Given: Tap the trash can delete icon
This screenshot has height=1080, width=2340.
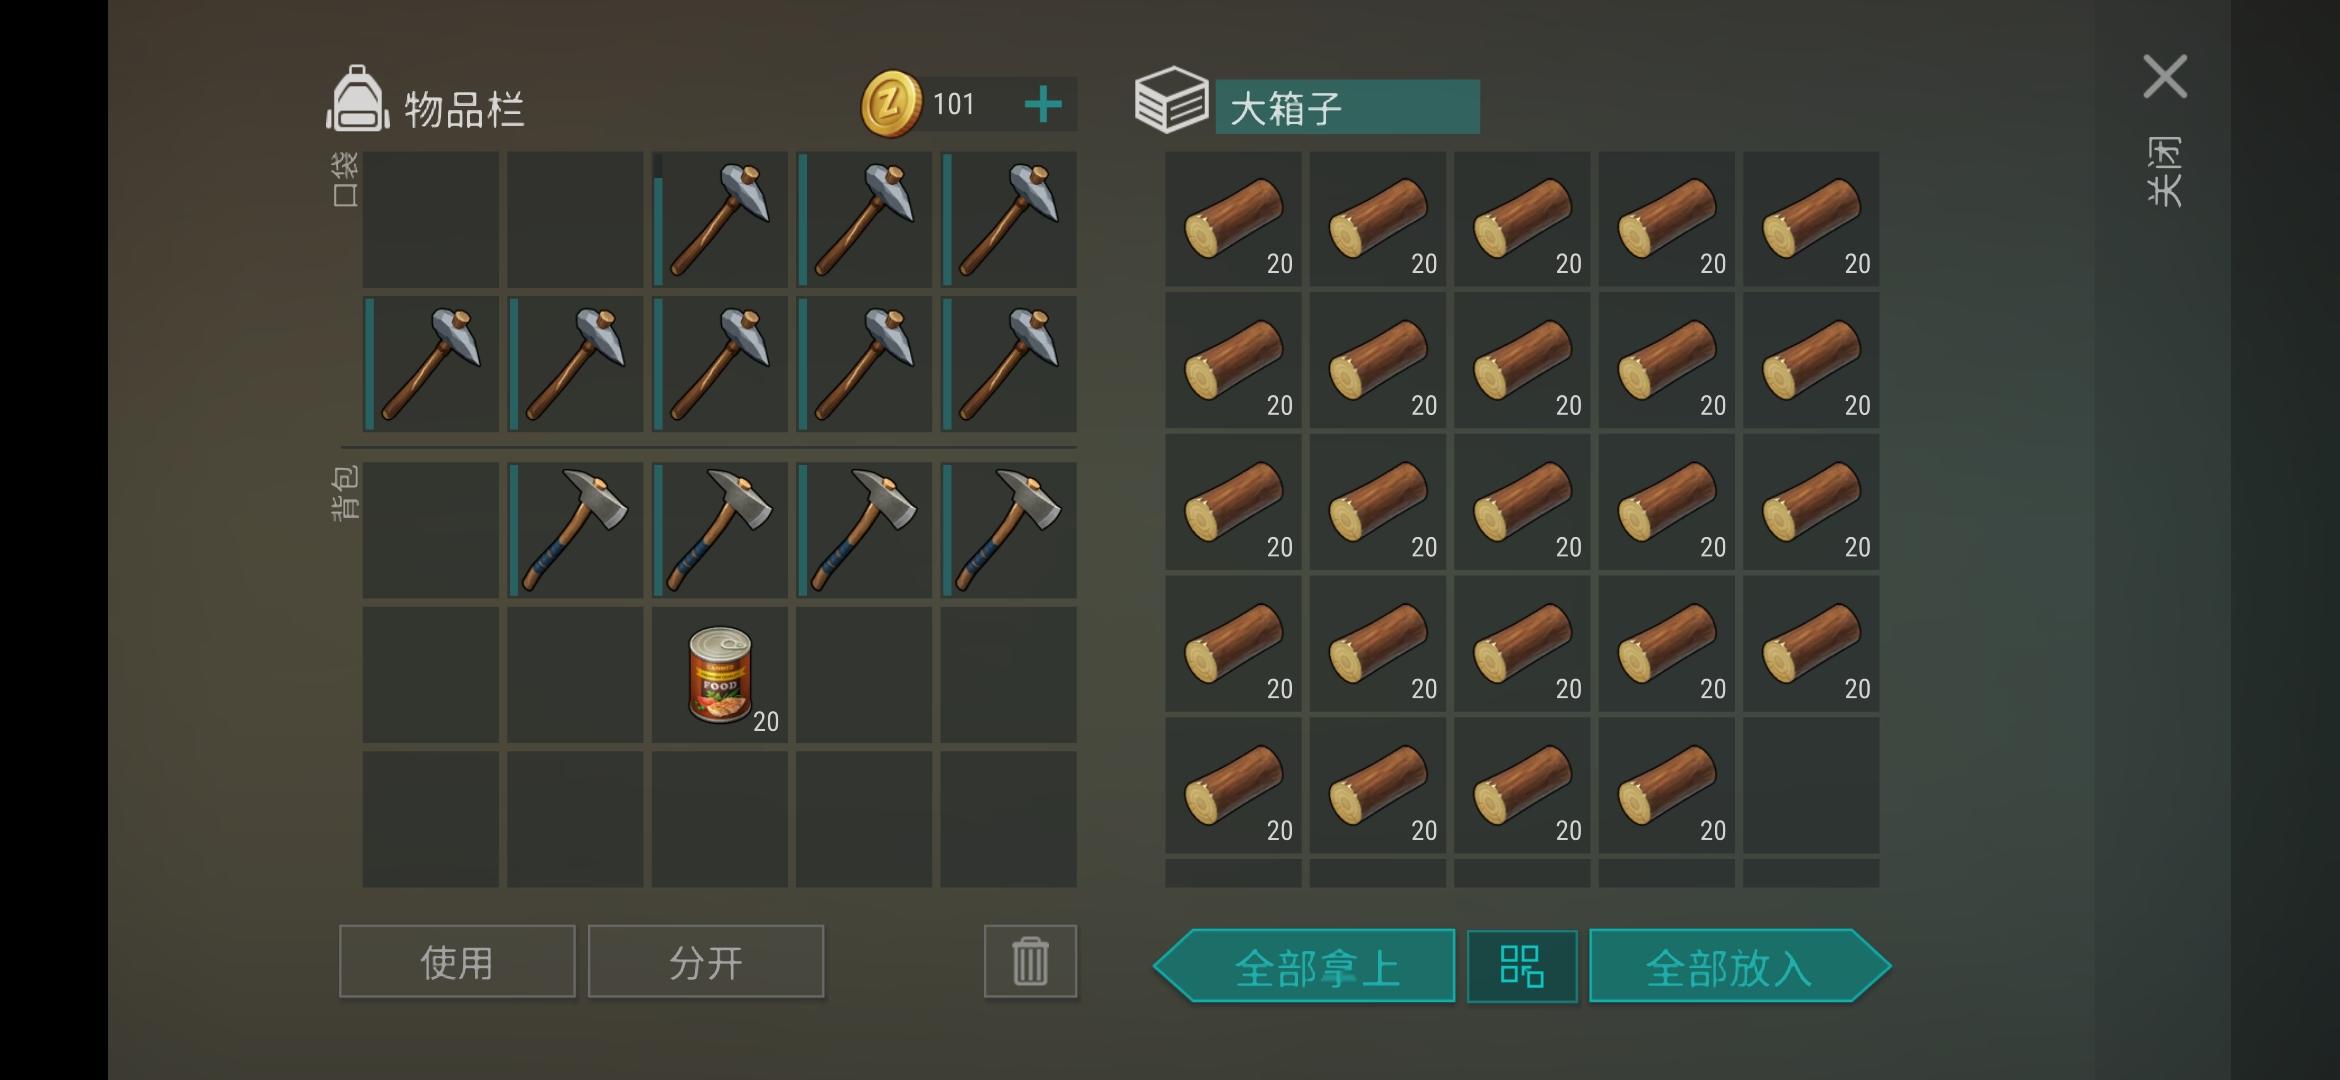Looking at the screenshot, I should (1030, 961).
